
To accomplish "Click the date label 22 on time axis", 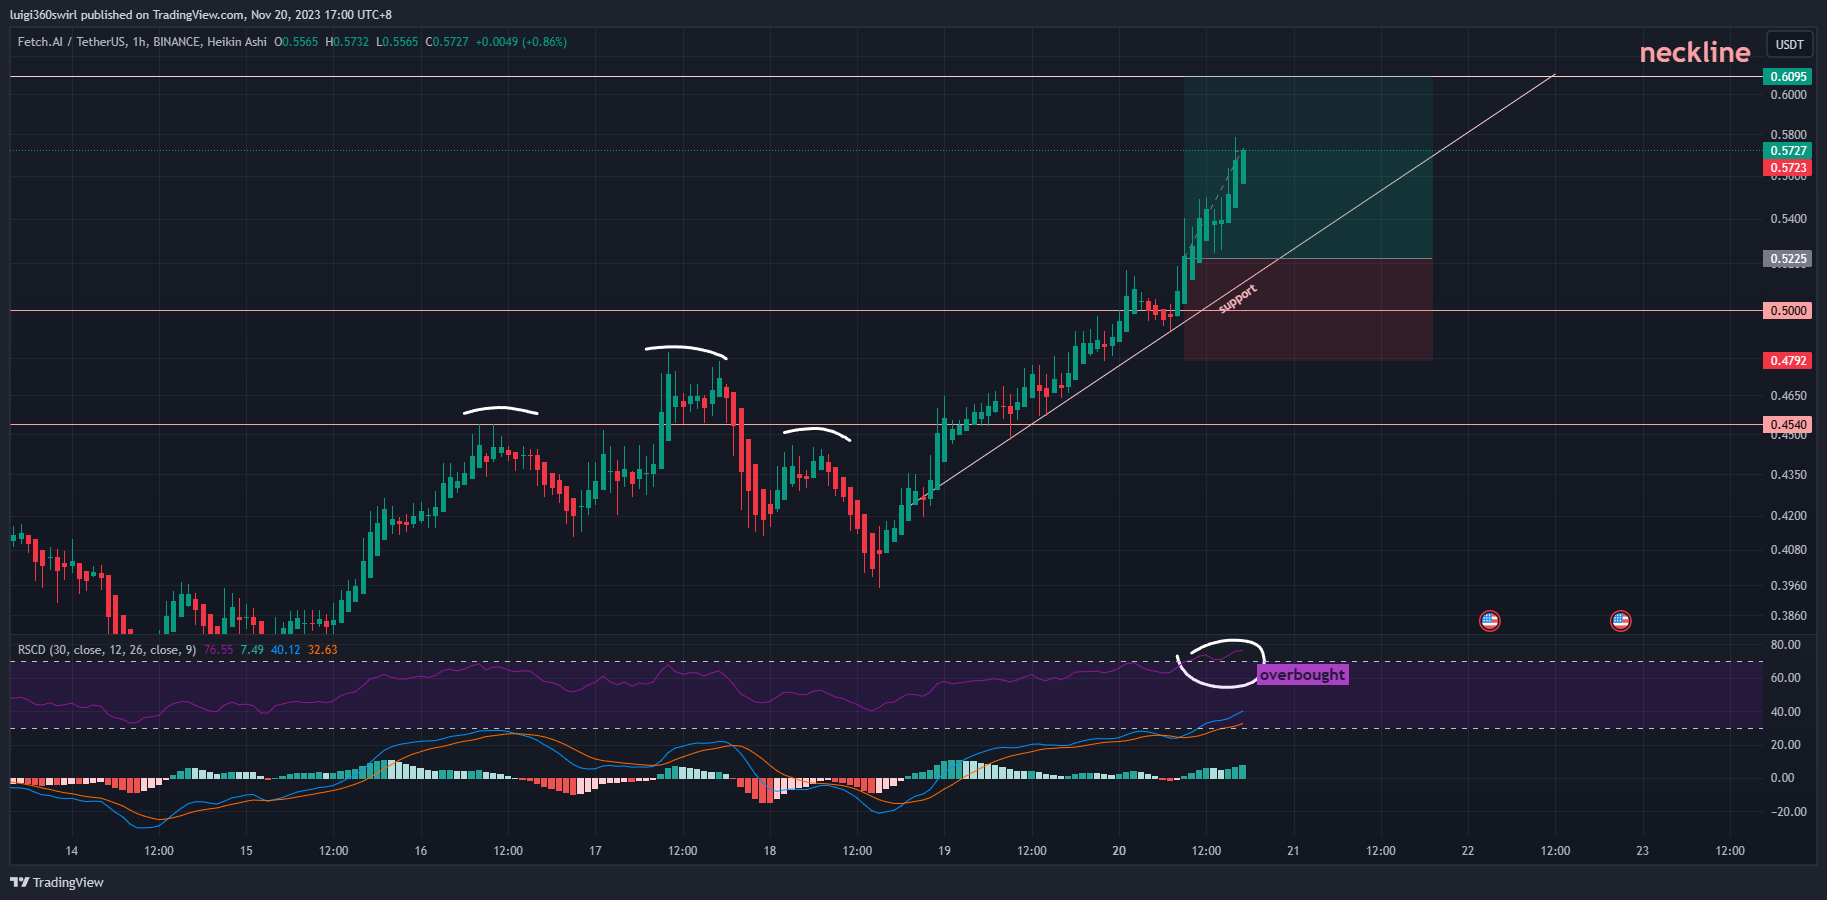I will [x=1468, y=851].
